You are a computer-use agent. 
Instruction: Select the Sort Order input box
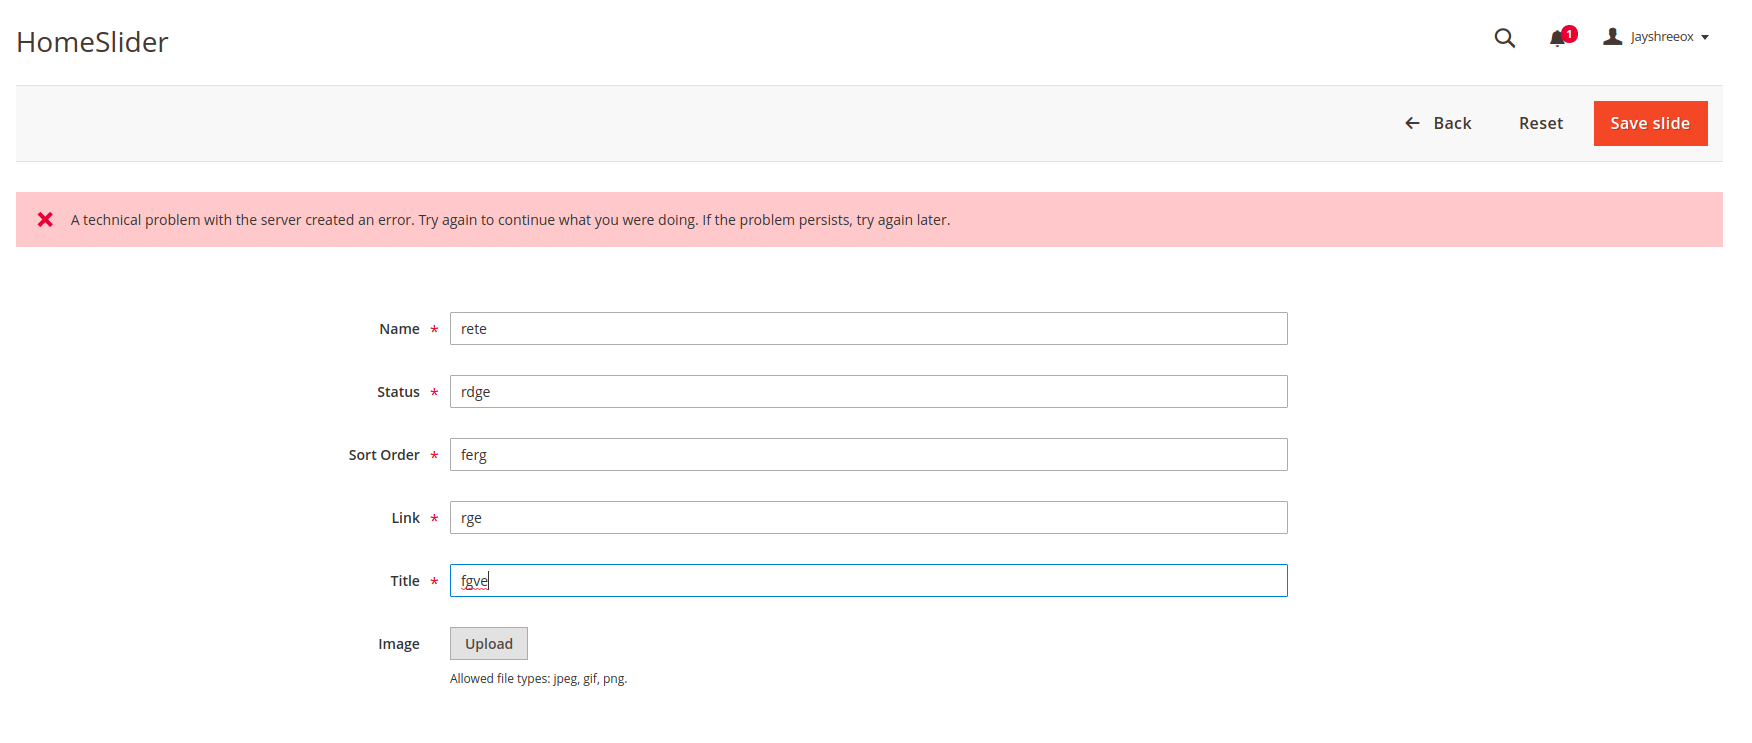868,455
